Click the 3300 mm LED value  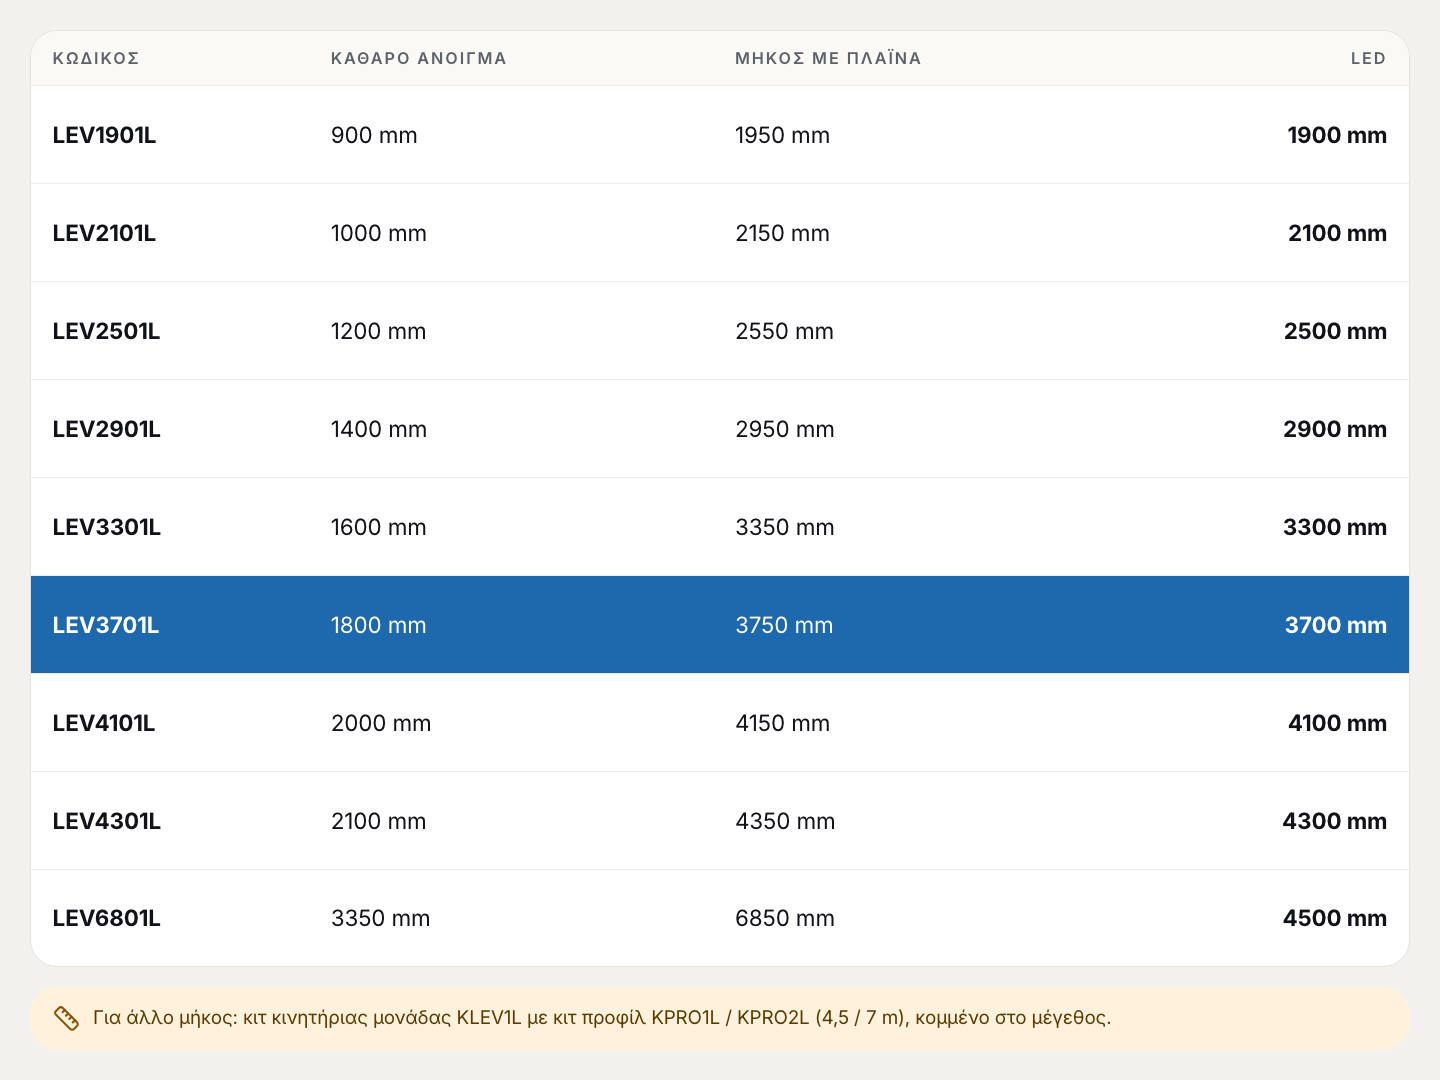pyautogui.click(x=1335, y=527)
